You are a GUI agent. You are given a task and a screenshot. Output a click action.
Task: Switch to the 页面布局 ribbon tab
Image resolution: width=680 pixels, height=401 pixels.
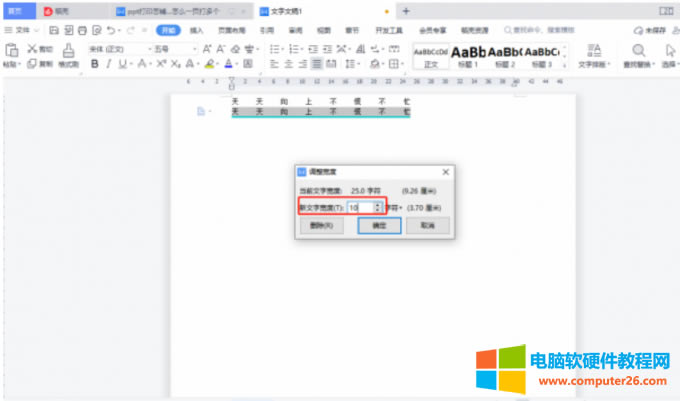point(232,30)
